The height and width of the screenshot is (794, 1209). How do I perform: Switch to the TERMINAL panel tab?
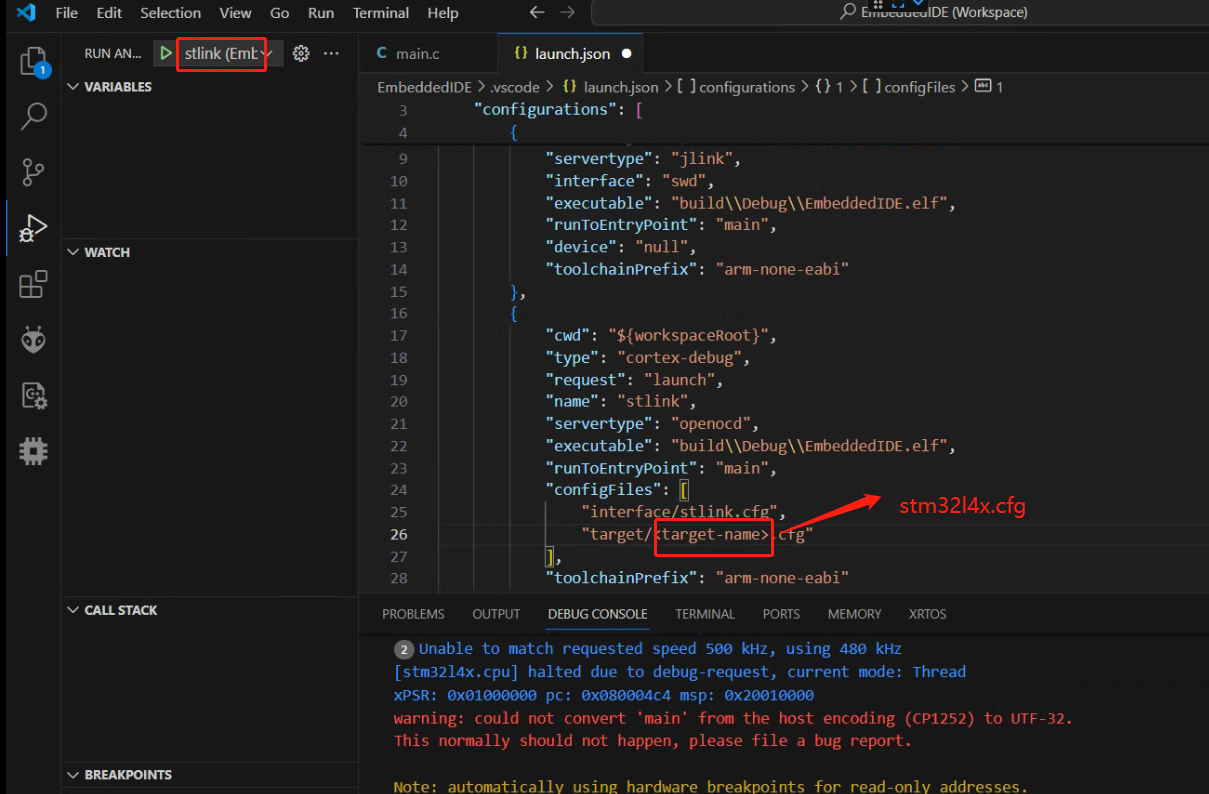click(705, 614)
